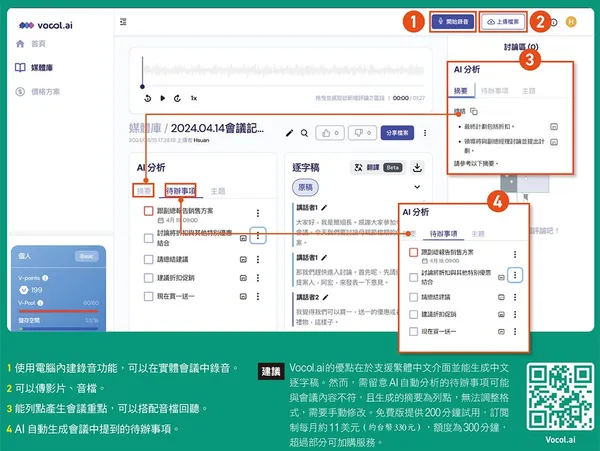Open options menu for 建議折扣促銷
This screenshot has height=451, width=600.
(258, 278)
